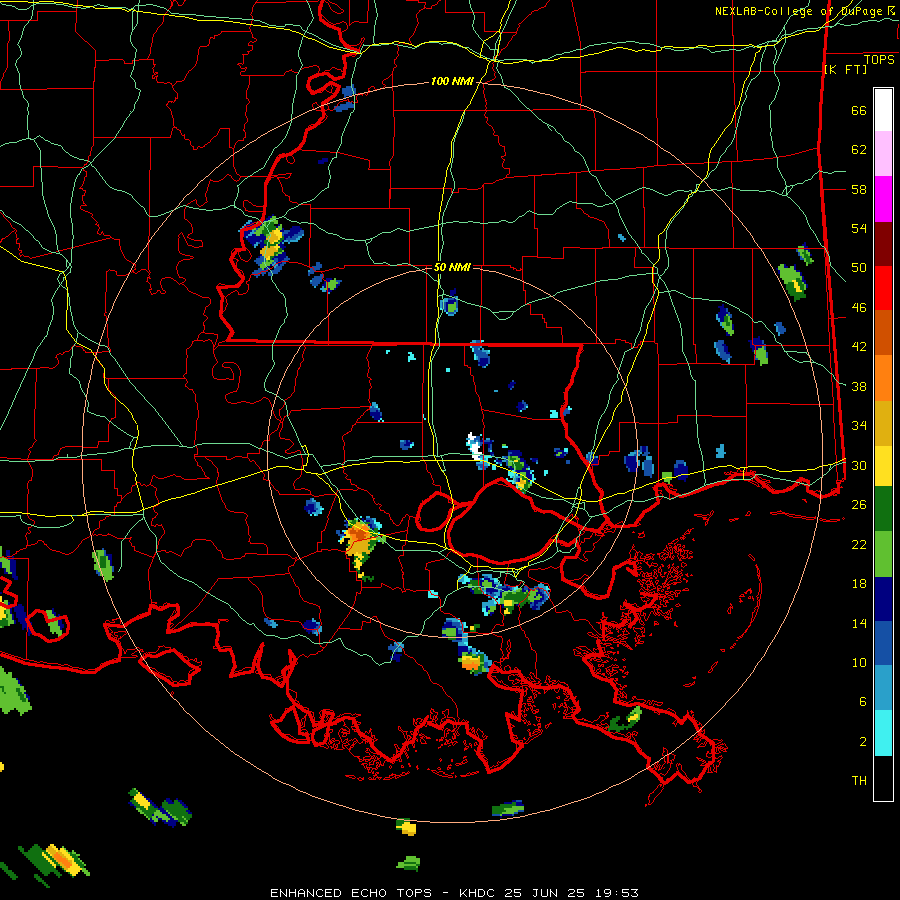Click the ENHANCED ECHO TOPS KHDC caption
900x900 pixels.
(454, 893)
